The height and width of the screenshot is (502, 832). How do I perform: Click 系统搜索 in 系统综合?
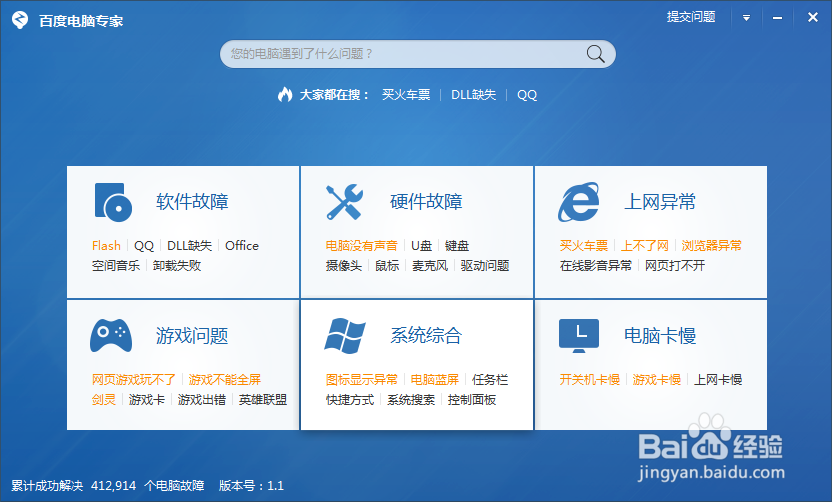411,400
